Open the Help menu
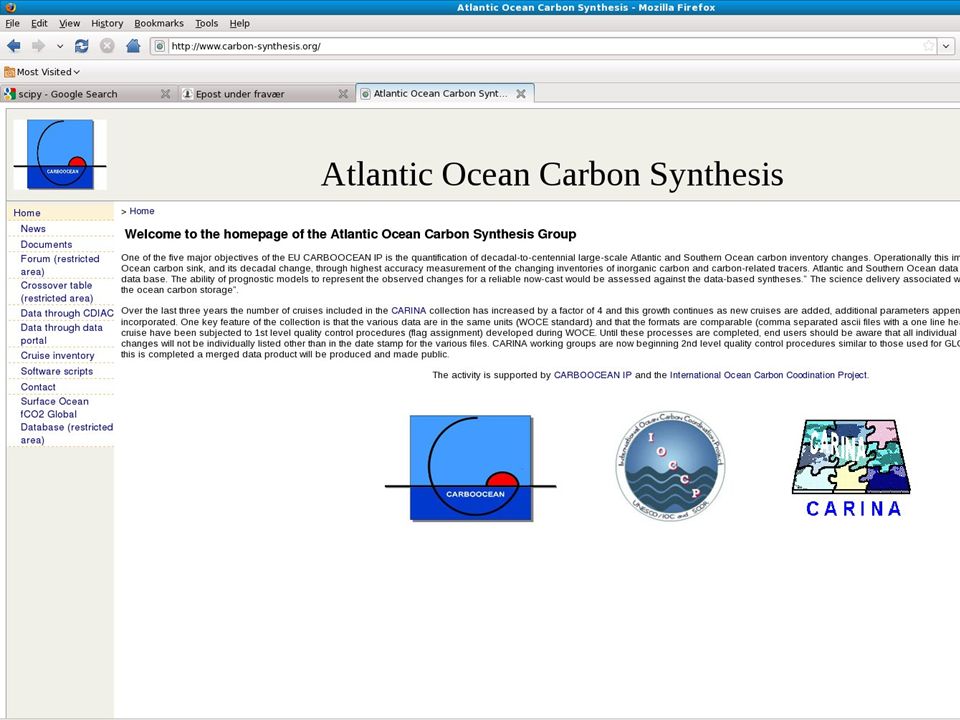 click(x=239, y=23)
